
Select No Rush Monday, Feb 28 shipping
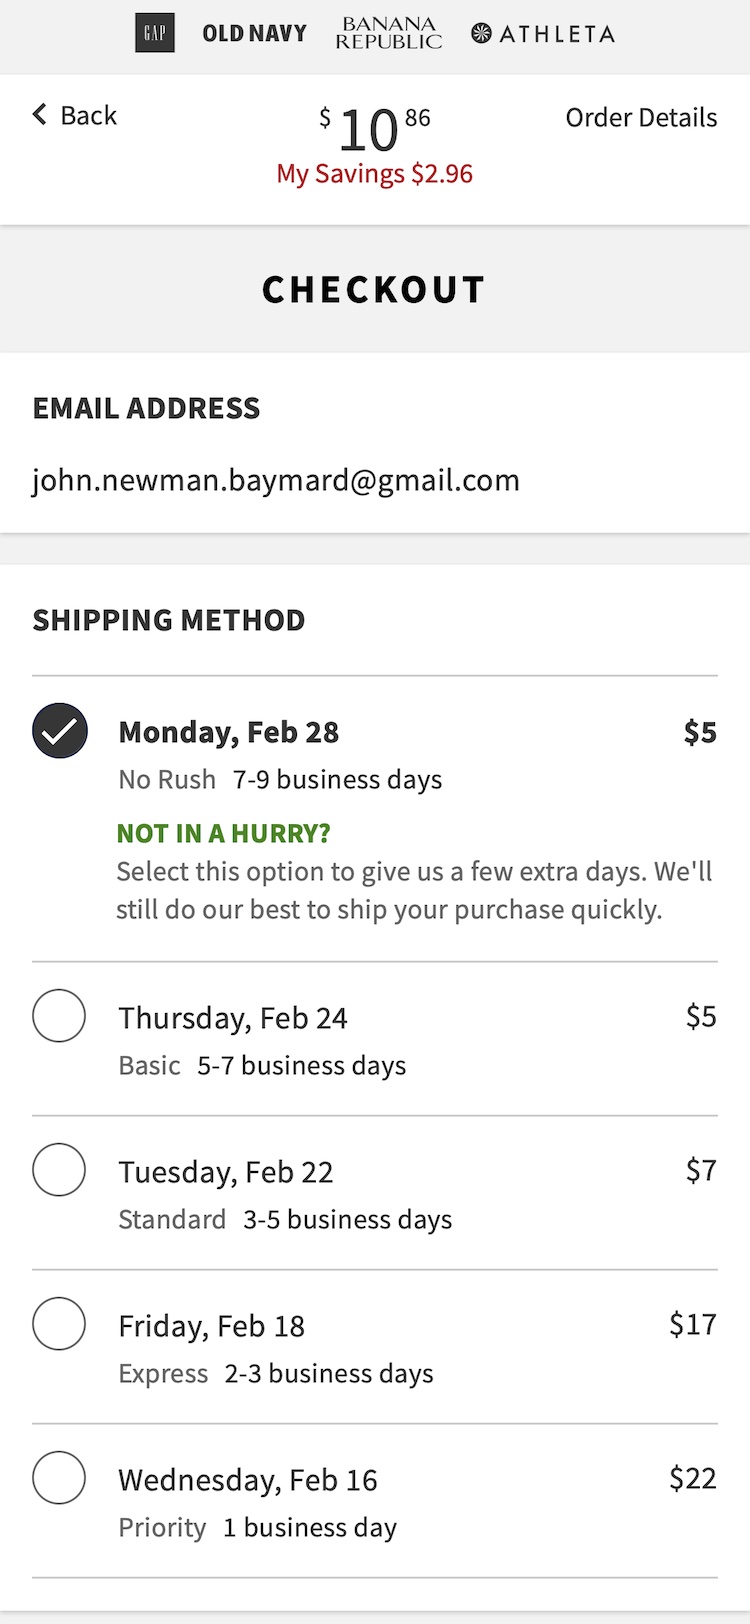(60, 731)
